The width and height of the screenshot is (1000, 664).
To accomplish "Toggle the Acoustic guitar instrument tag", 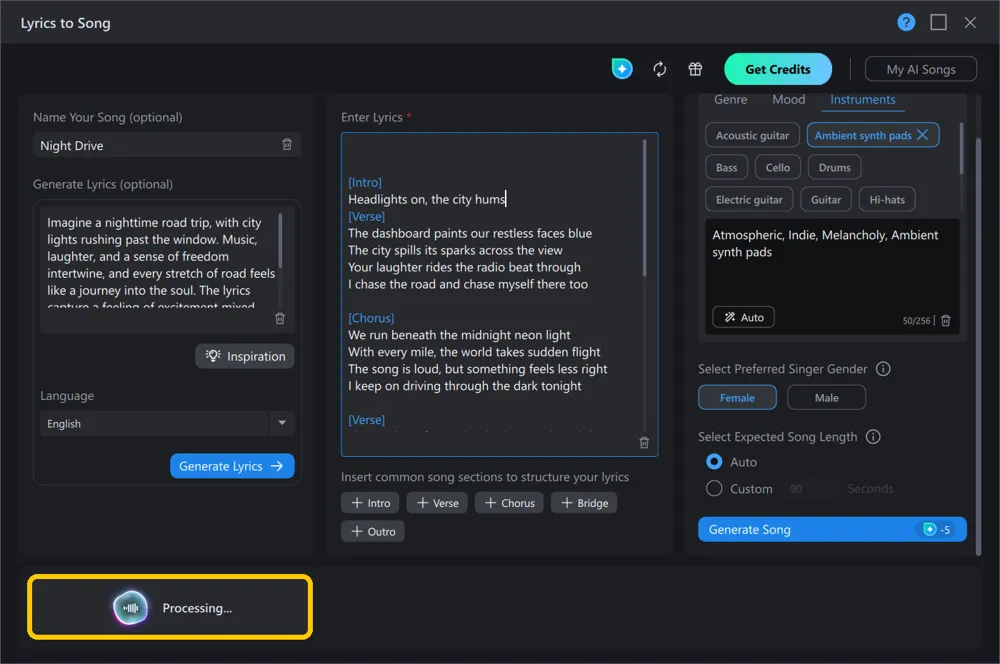I will (x=753, y=135).
